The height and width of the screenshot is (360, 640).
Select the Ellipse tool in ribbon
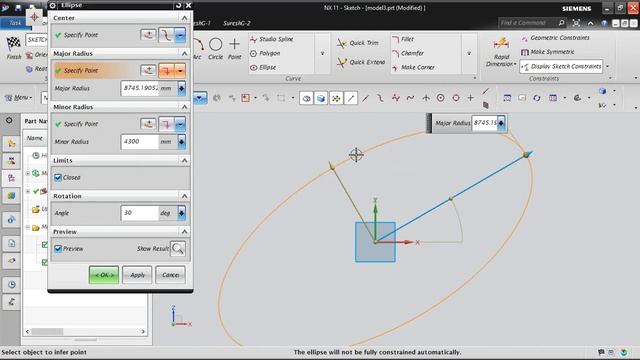[263, 67]
